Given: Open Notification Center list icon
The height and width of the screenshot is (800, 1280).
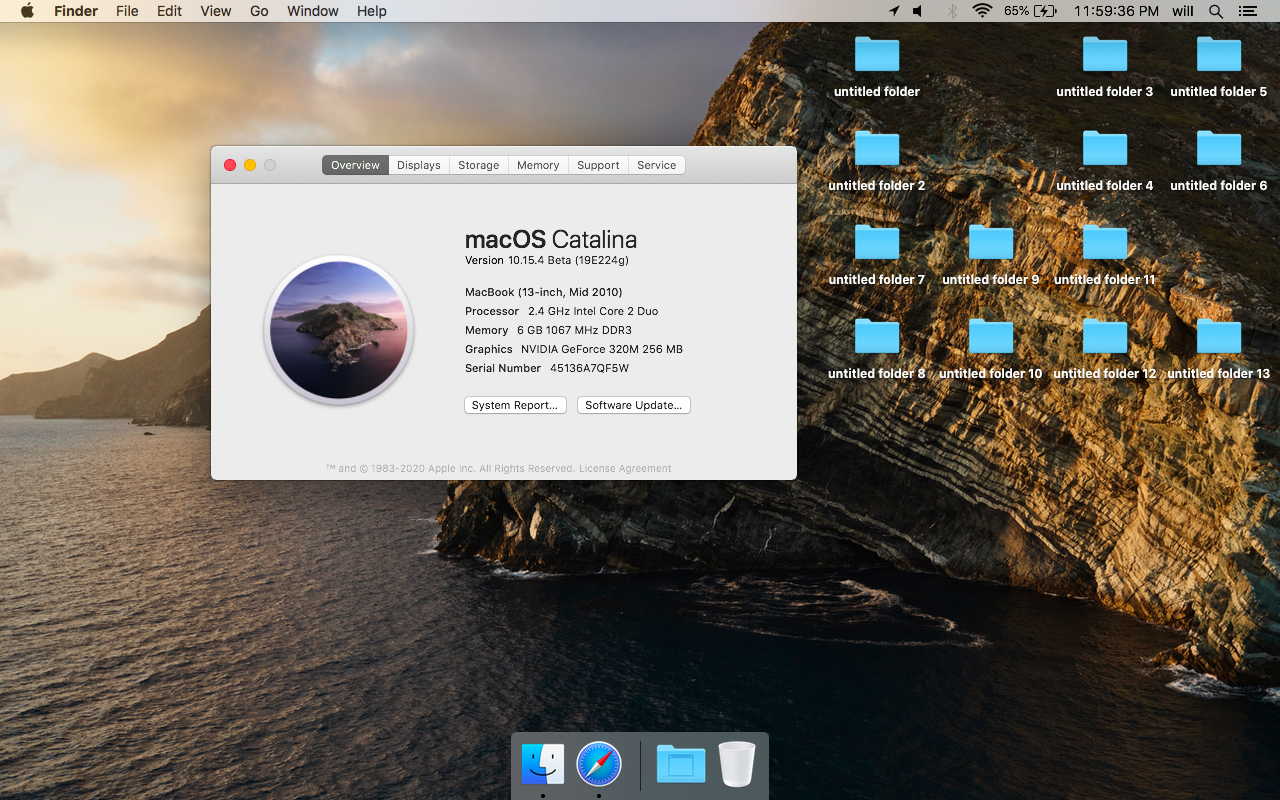Looking at the screenshot, I should coord(1247,11).
